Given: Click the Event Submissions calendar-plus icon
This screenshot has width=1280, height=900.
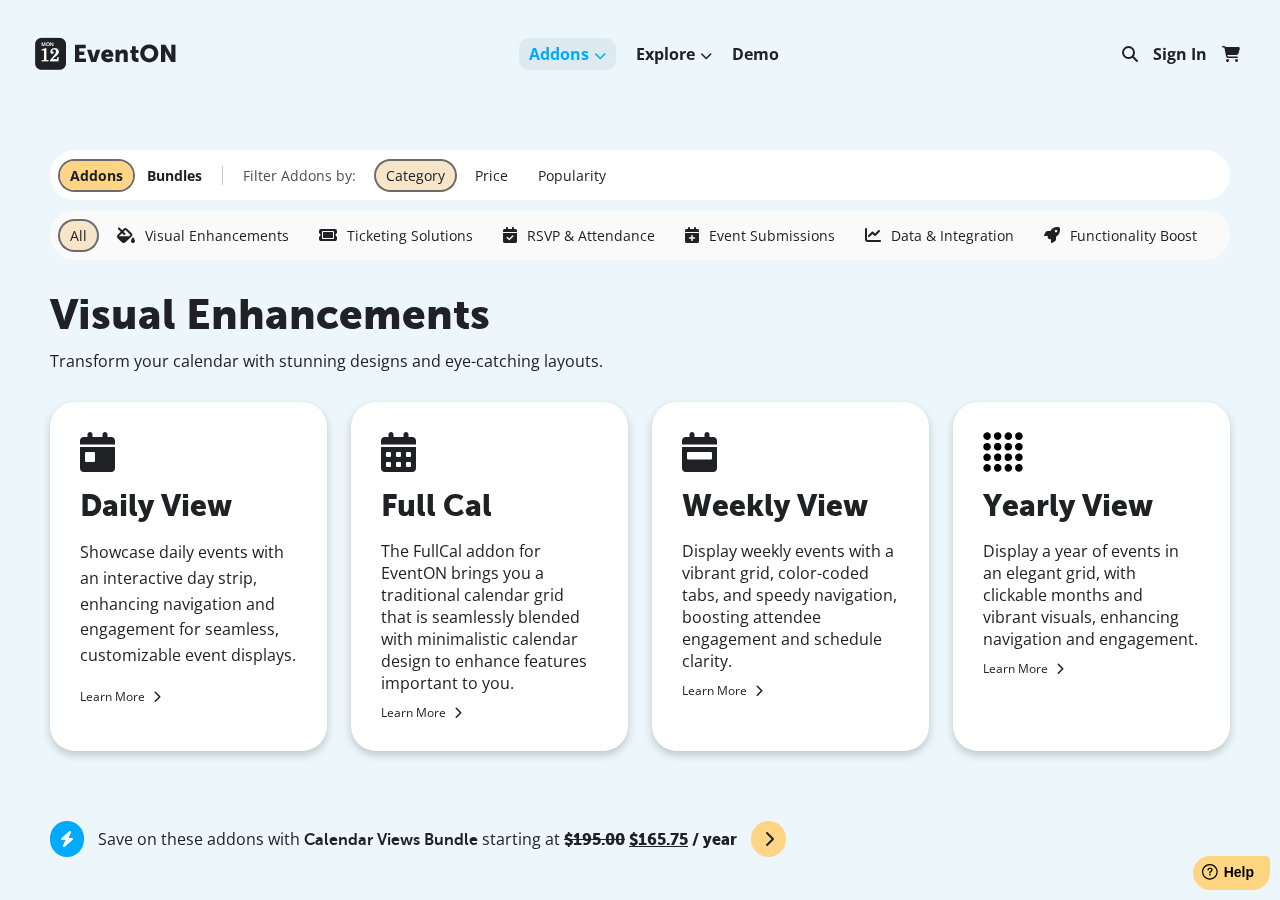Looking at the screenshot, I should (692, 235).
